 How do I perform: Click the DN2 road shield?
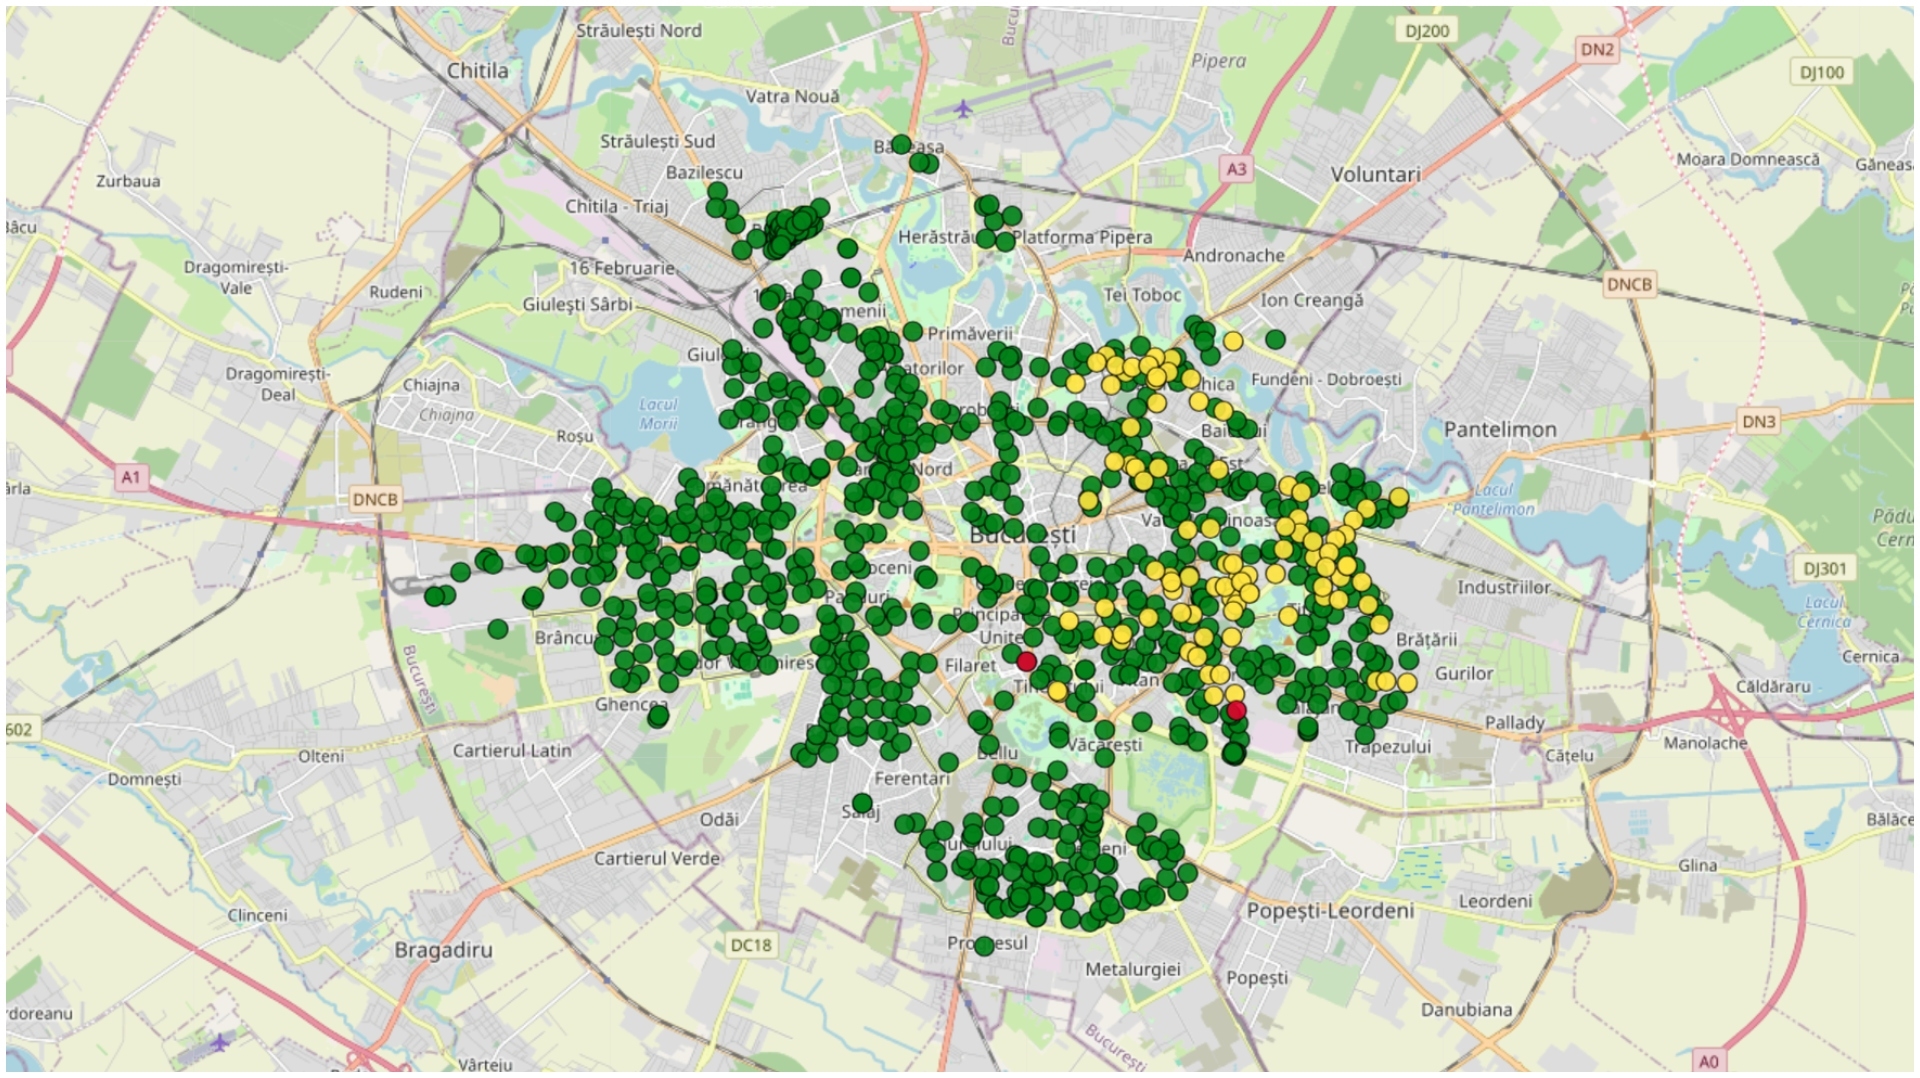click(1597, 49)
